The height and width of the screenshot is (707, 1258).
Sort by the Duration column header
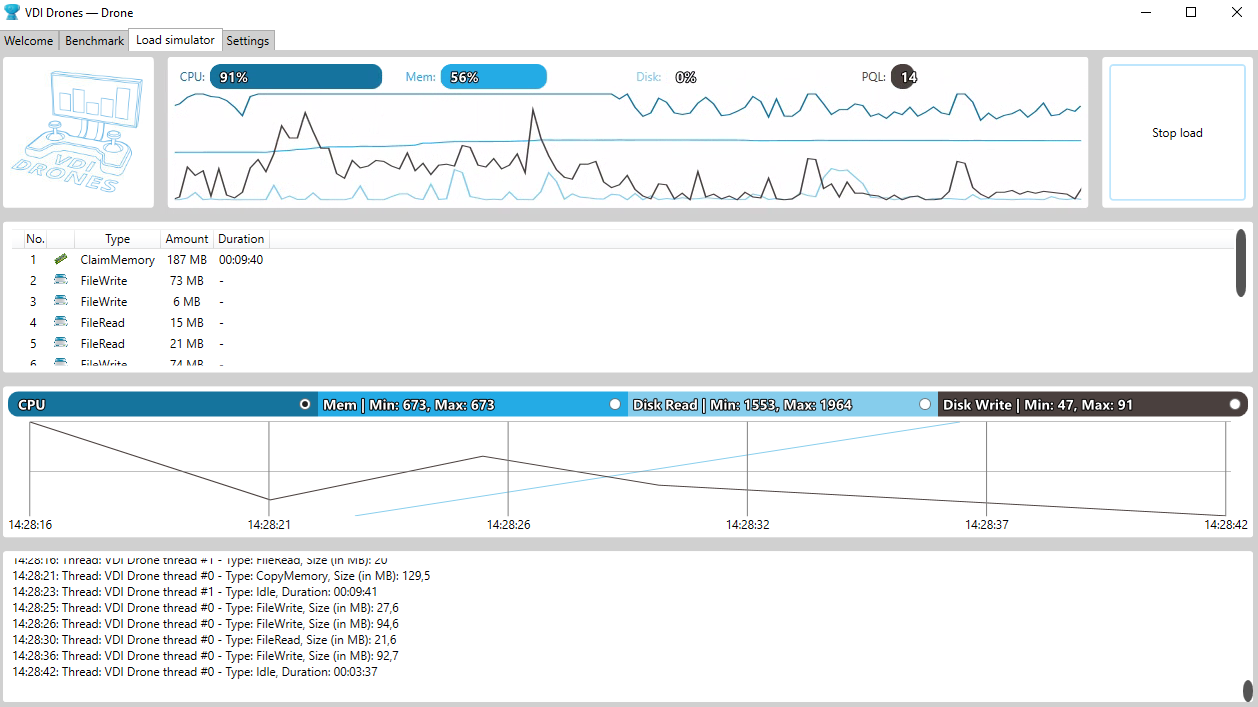[241, 239]
